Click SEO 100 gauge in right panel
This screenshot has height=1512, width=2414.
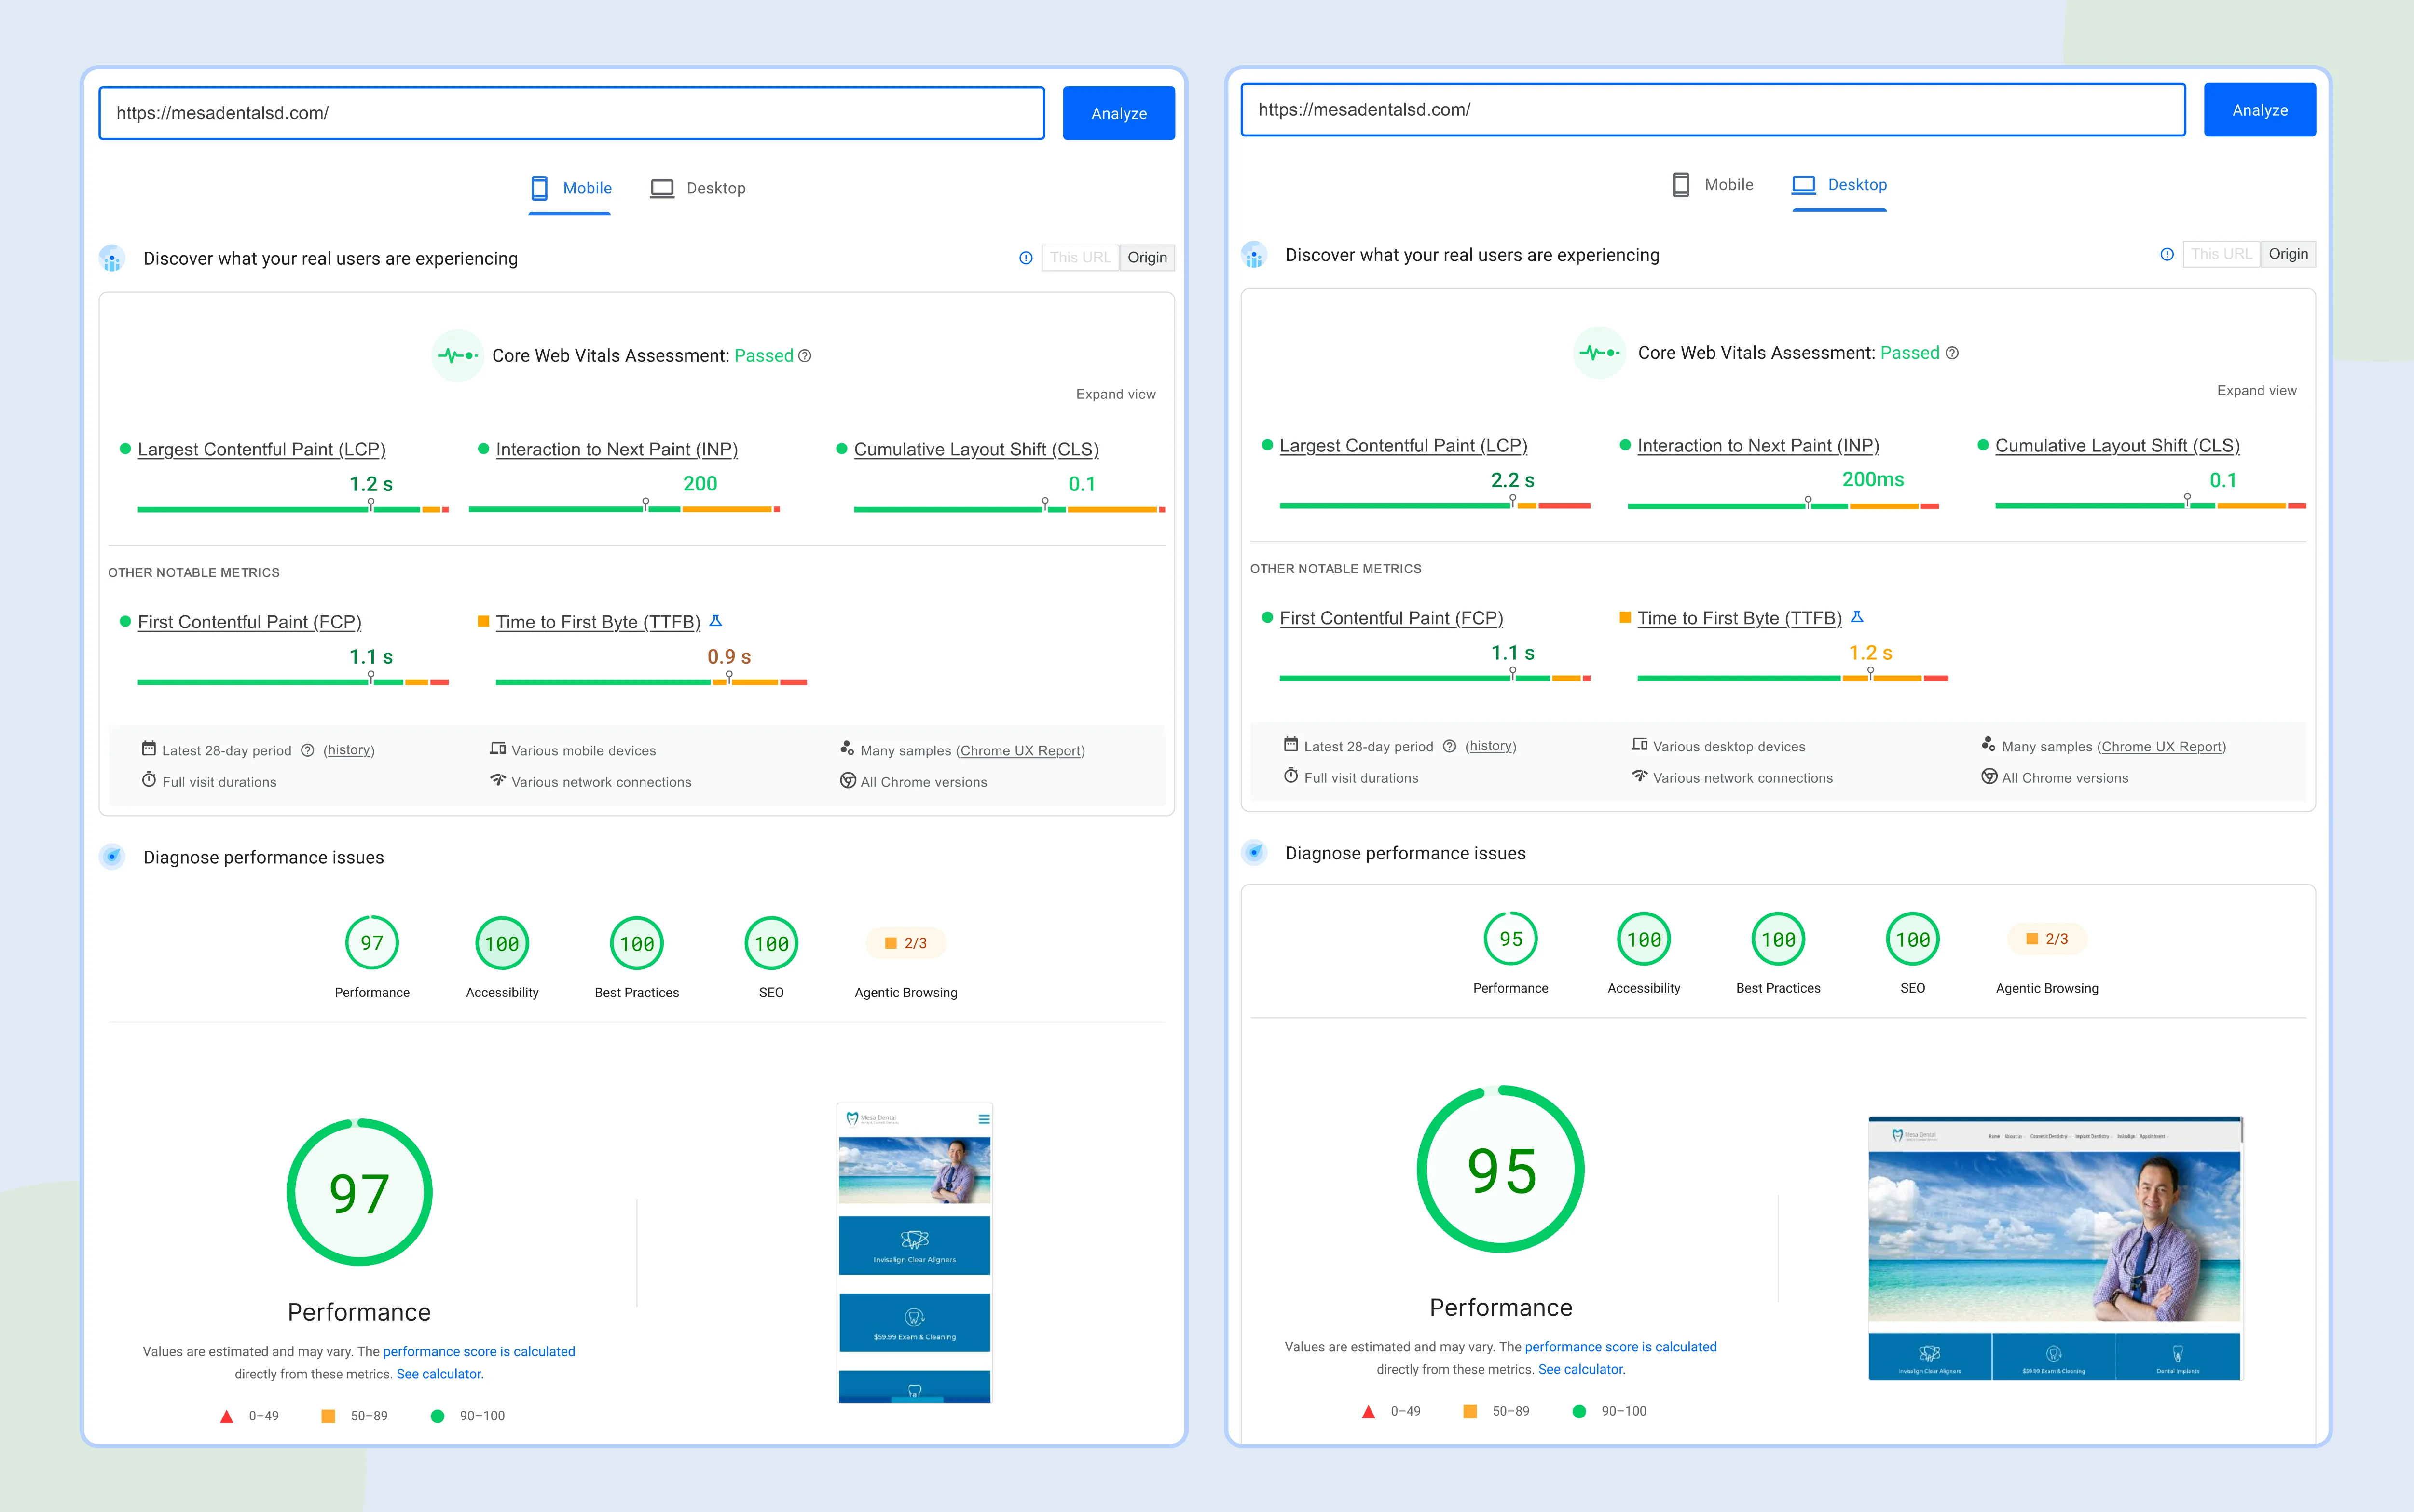1912,940
